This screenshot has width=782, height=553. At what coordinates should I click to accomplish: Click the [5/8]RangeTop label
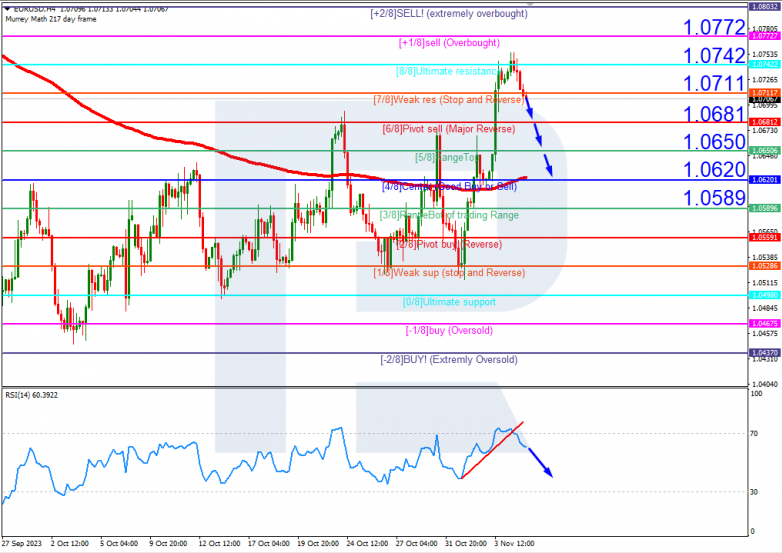[447, 158]
